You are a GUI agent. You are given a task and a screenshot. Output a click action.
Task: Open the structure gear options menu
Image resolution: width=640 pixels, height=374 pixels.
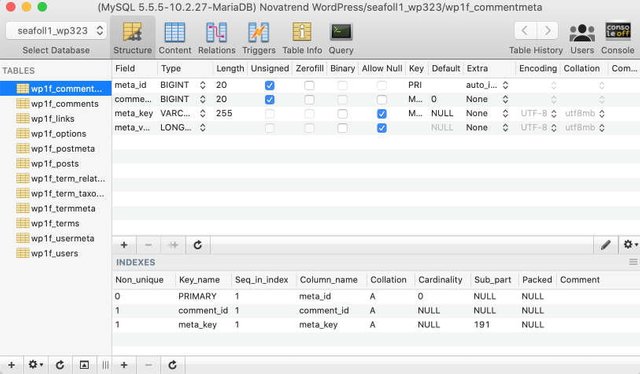pyautogui.click(x=630, y=245)
